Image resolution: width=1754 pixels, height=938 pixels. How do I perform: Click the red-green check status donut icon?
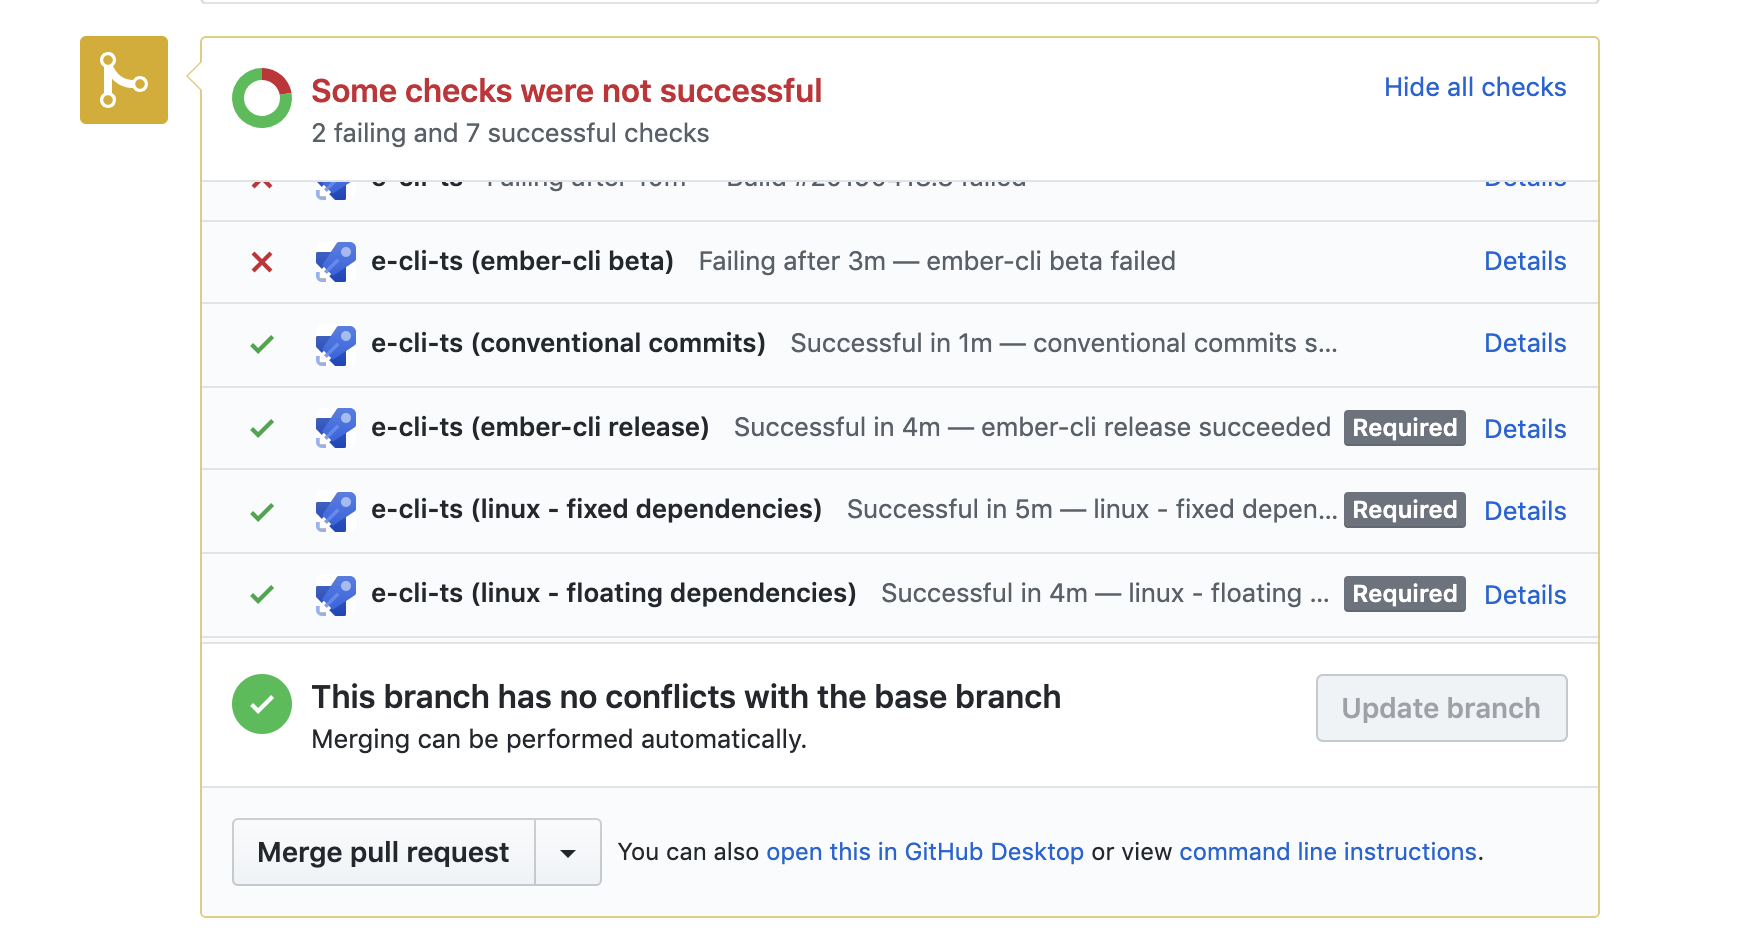pyautogui.click(x=262, y=98)
